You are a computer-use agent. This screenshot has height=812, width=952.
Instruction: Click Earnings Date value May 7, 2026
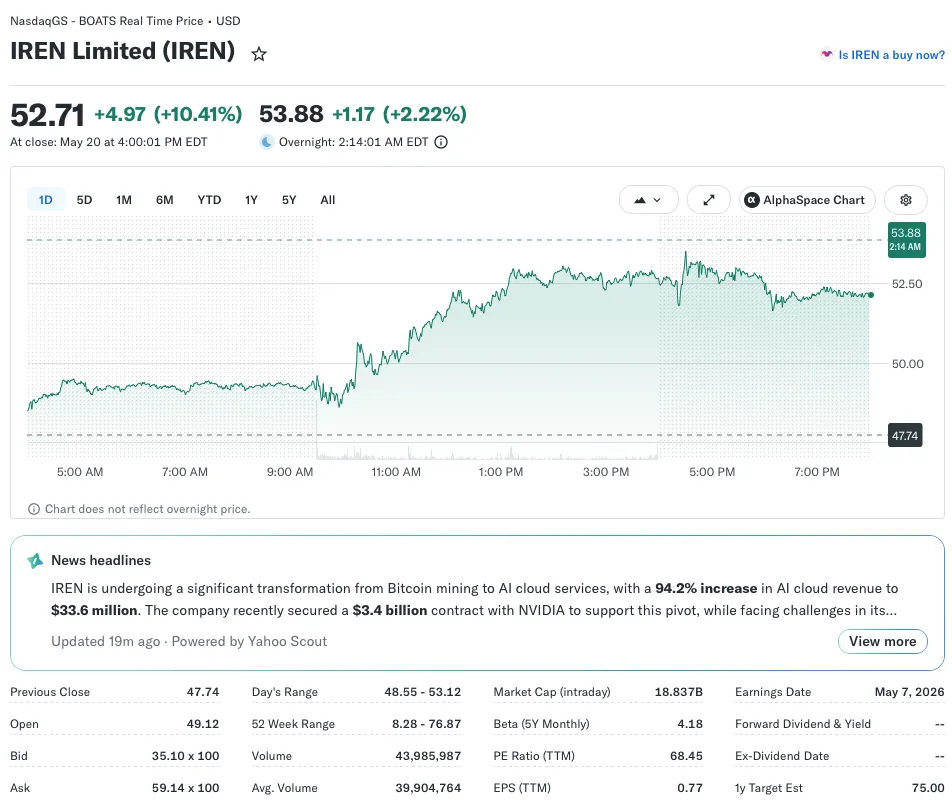[910, 692]
